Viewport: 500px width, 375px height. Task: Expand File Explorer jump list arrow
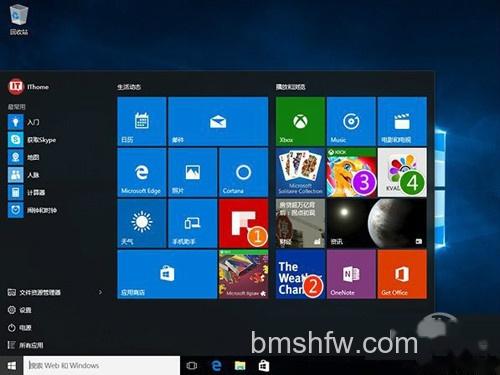click(x=100, y=292)
